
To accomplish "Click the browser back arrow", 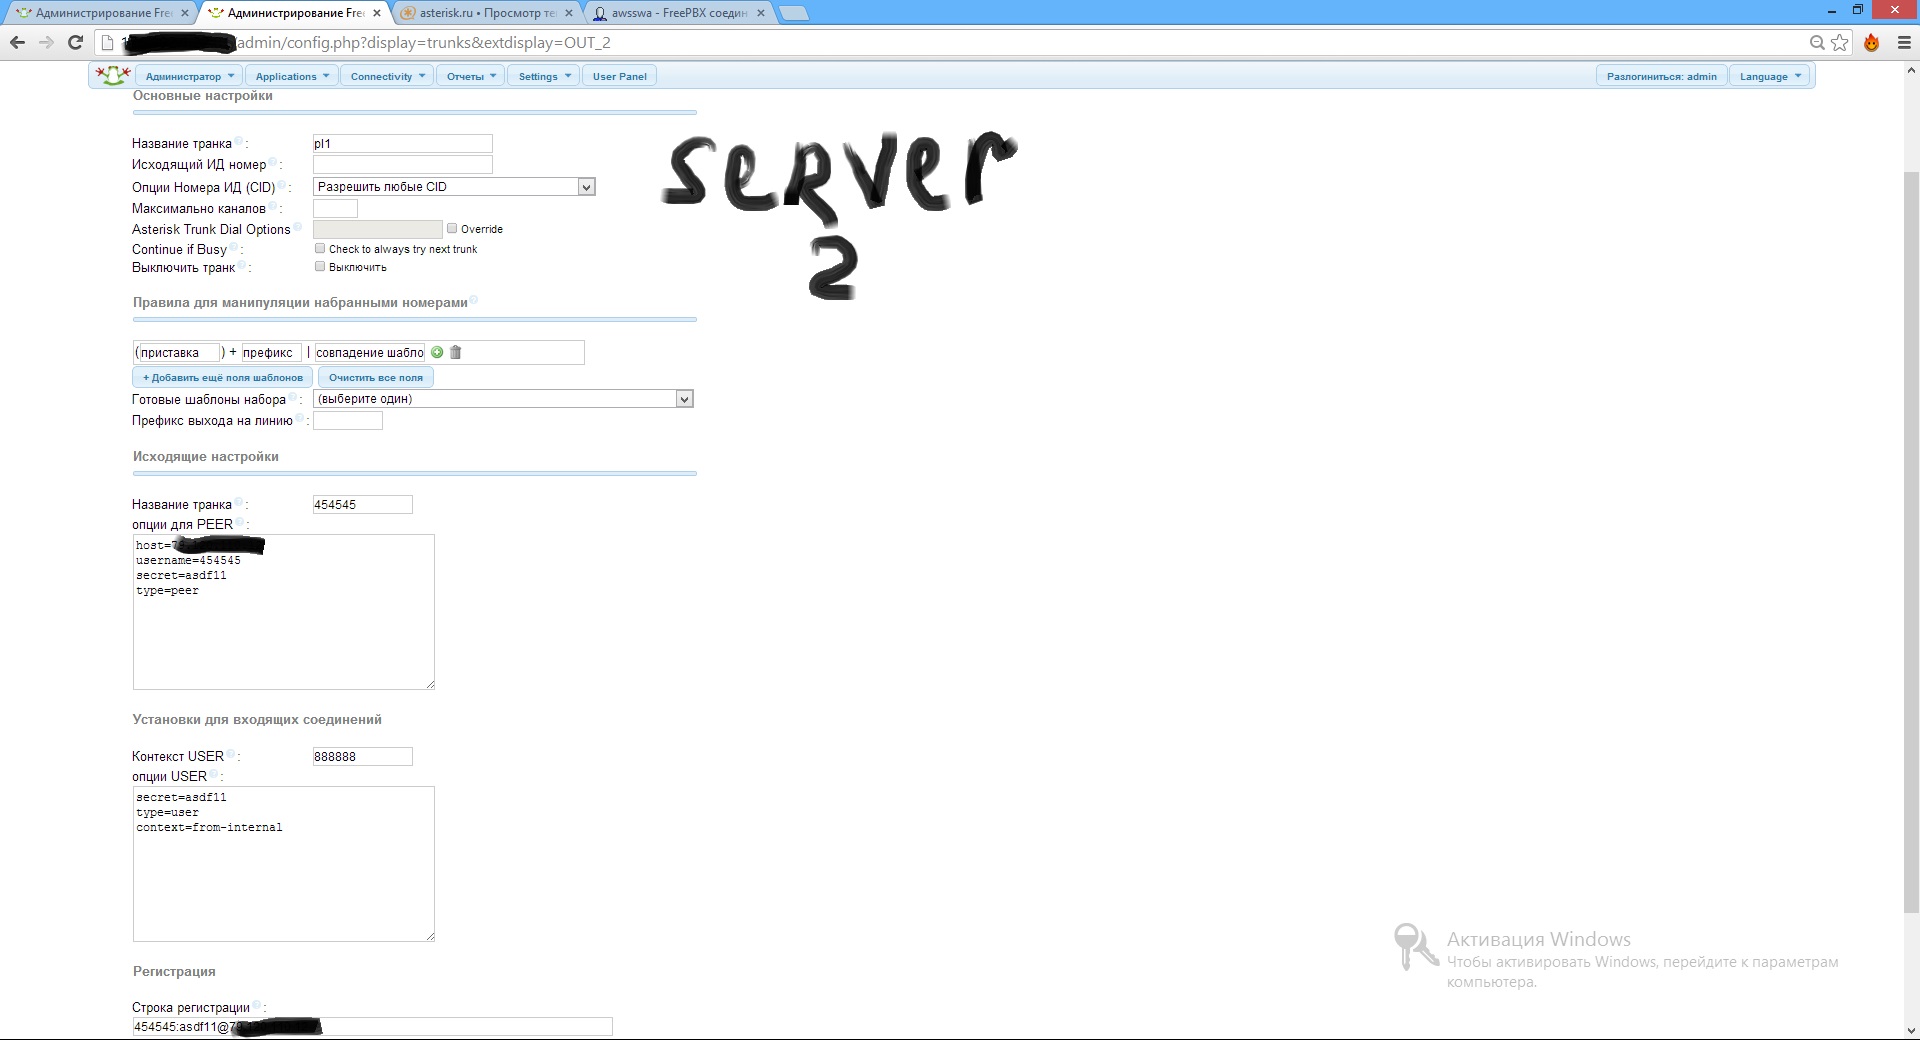I will coord(17,42).
